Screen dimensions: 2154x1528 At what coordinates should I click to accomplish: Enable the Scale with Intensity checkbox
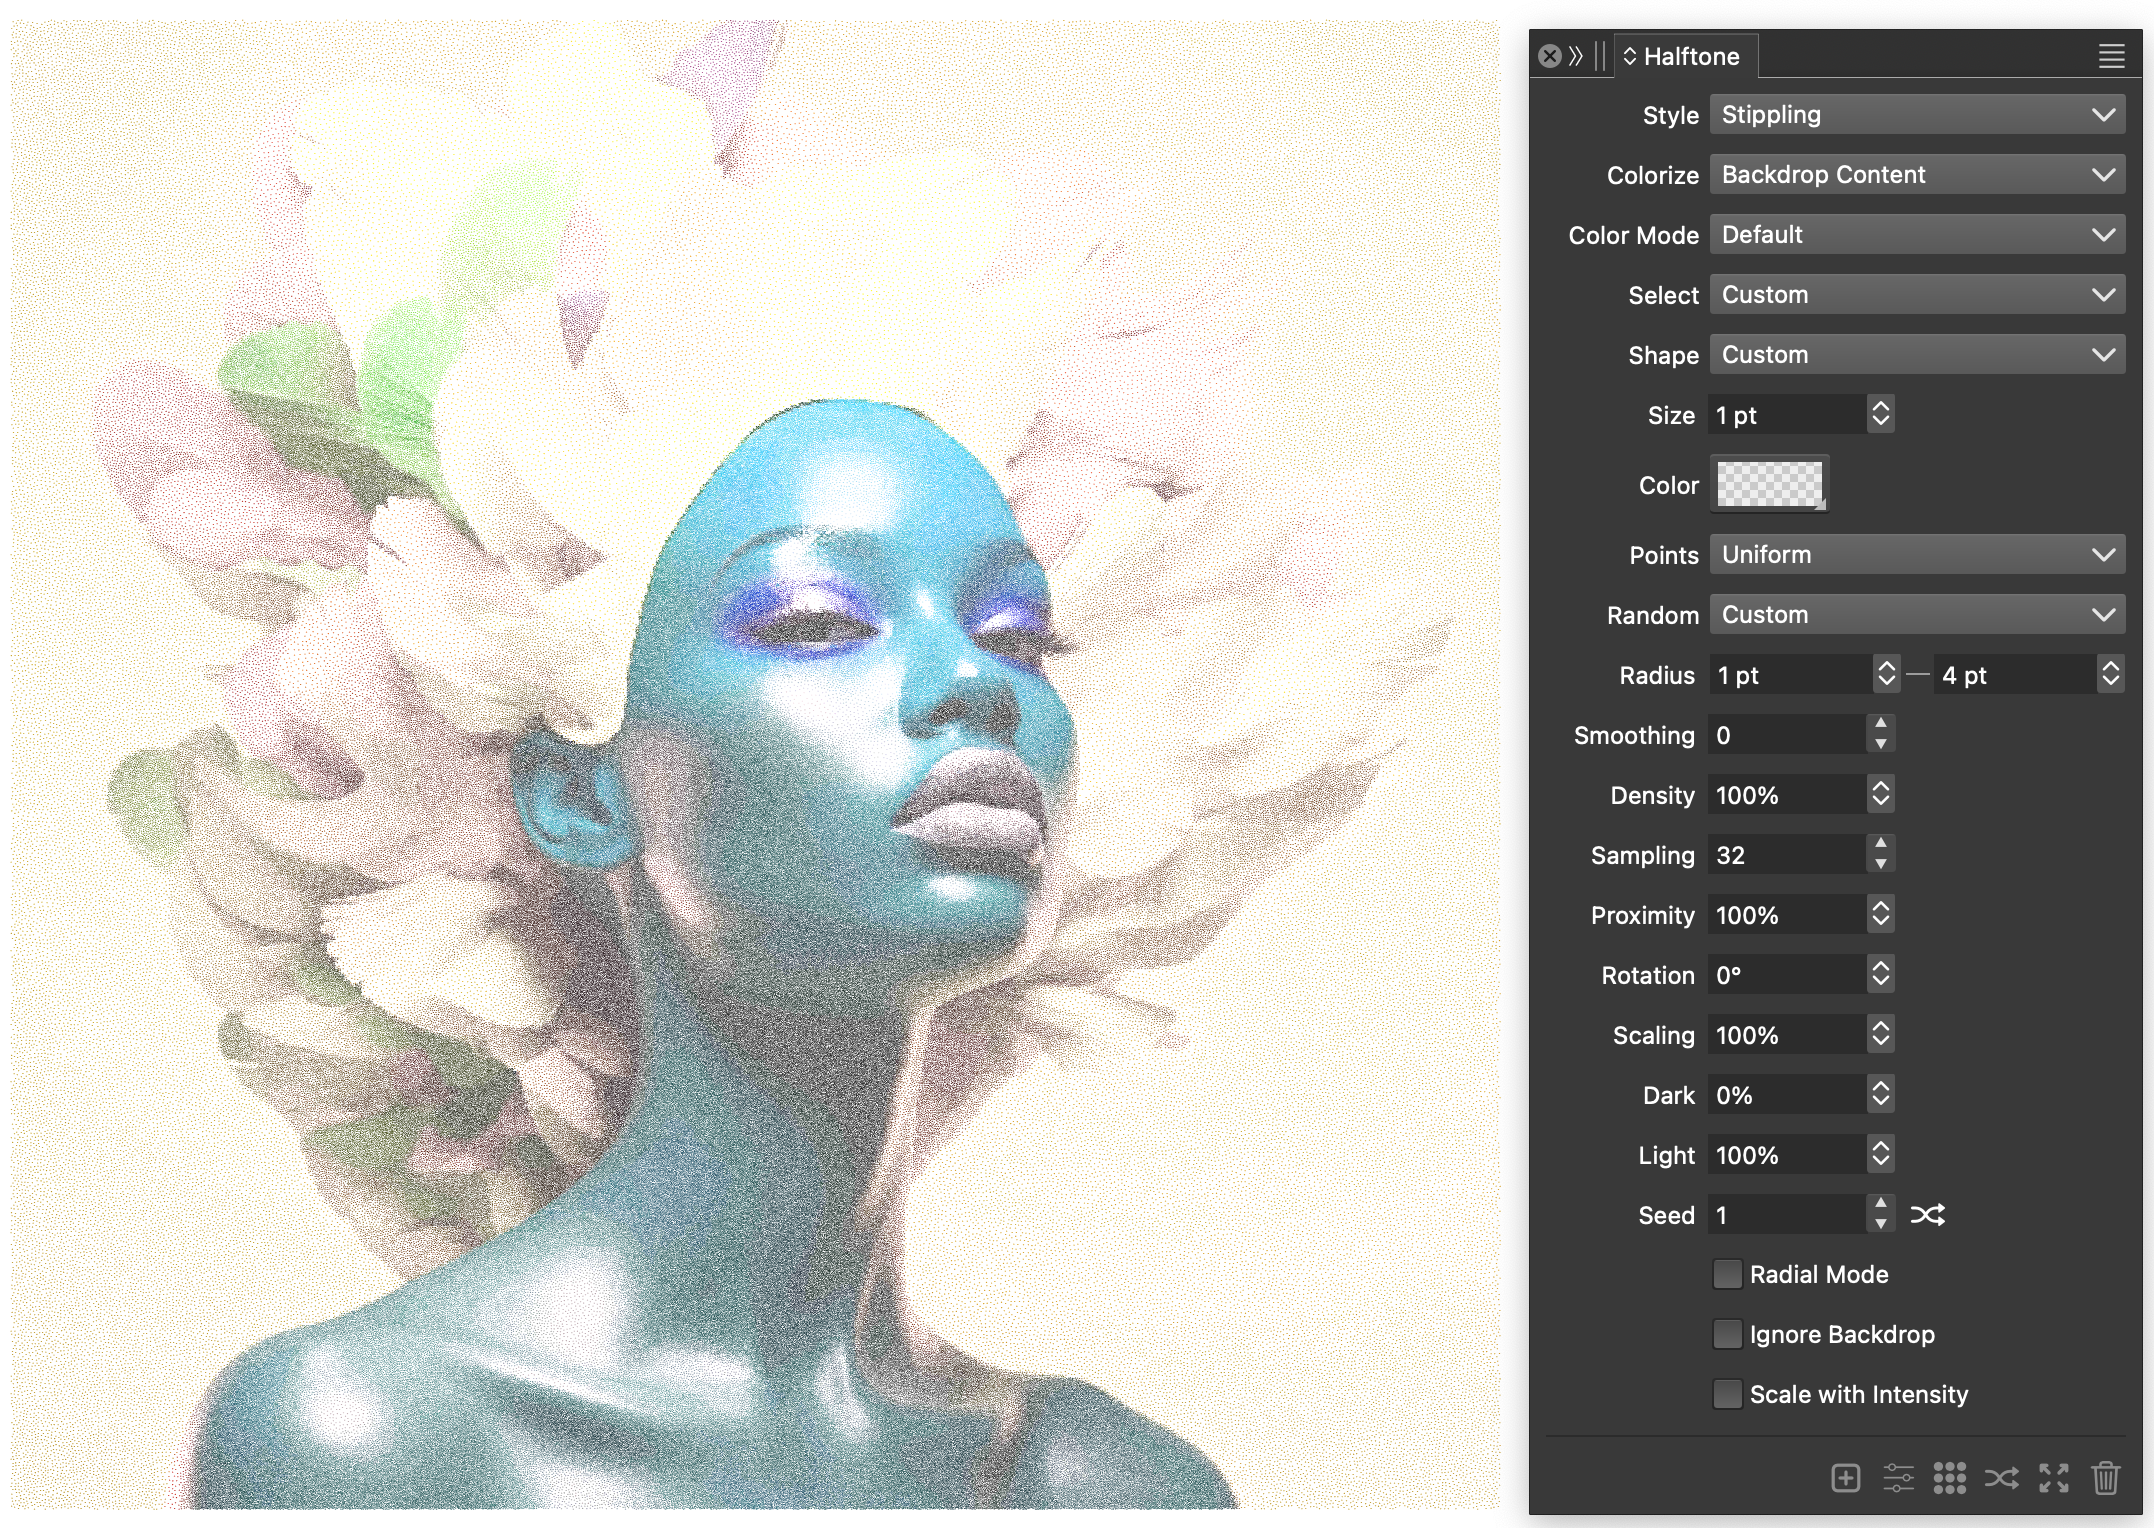point(1727,1394)
